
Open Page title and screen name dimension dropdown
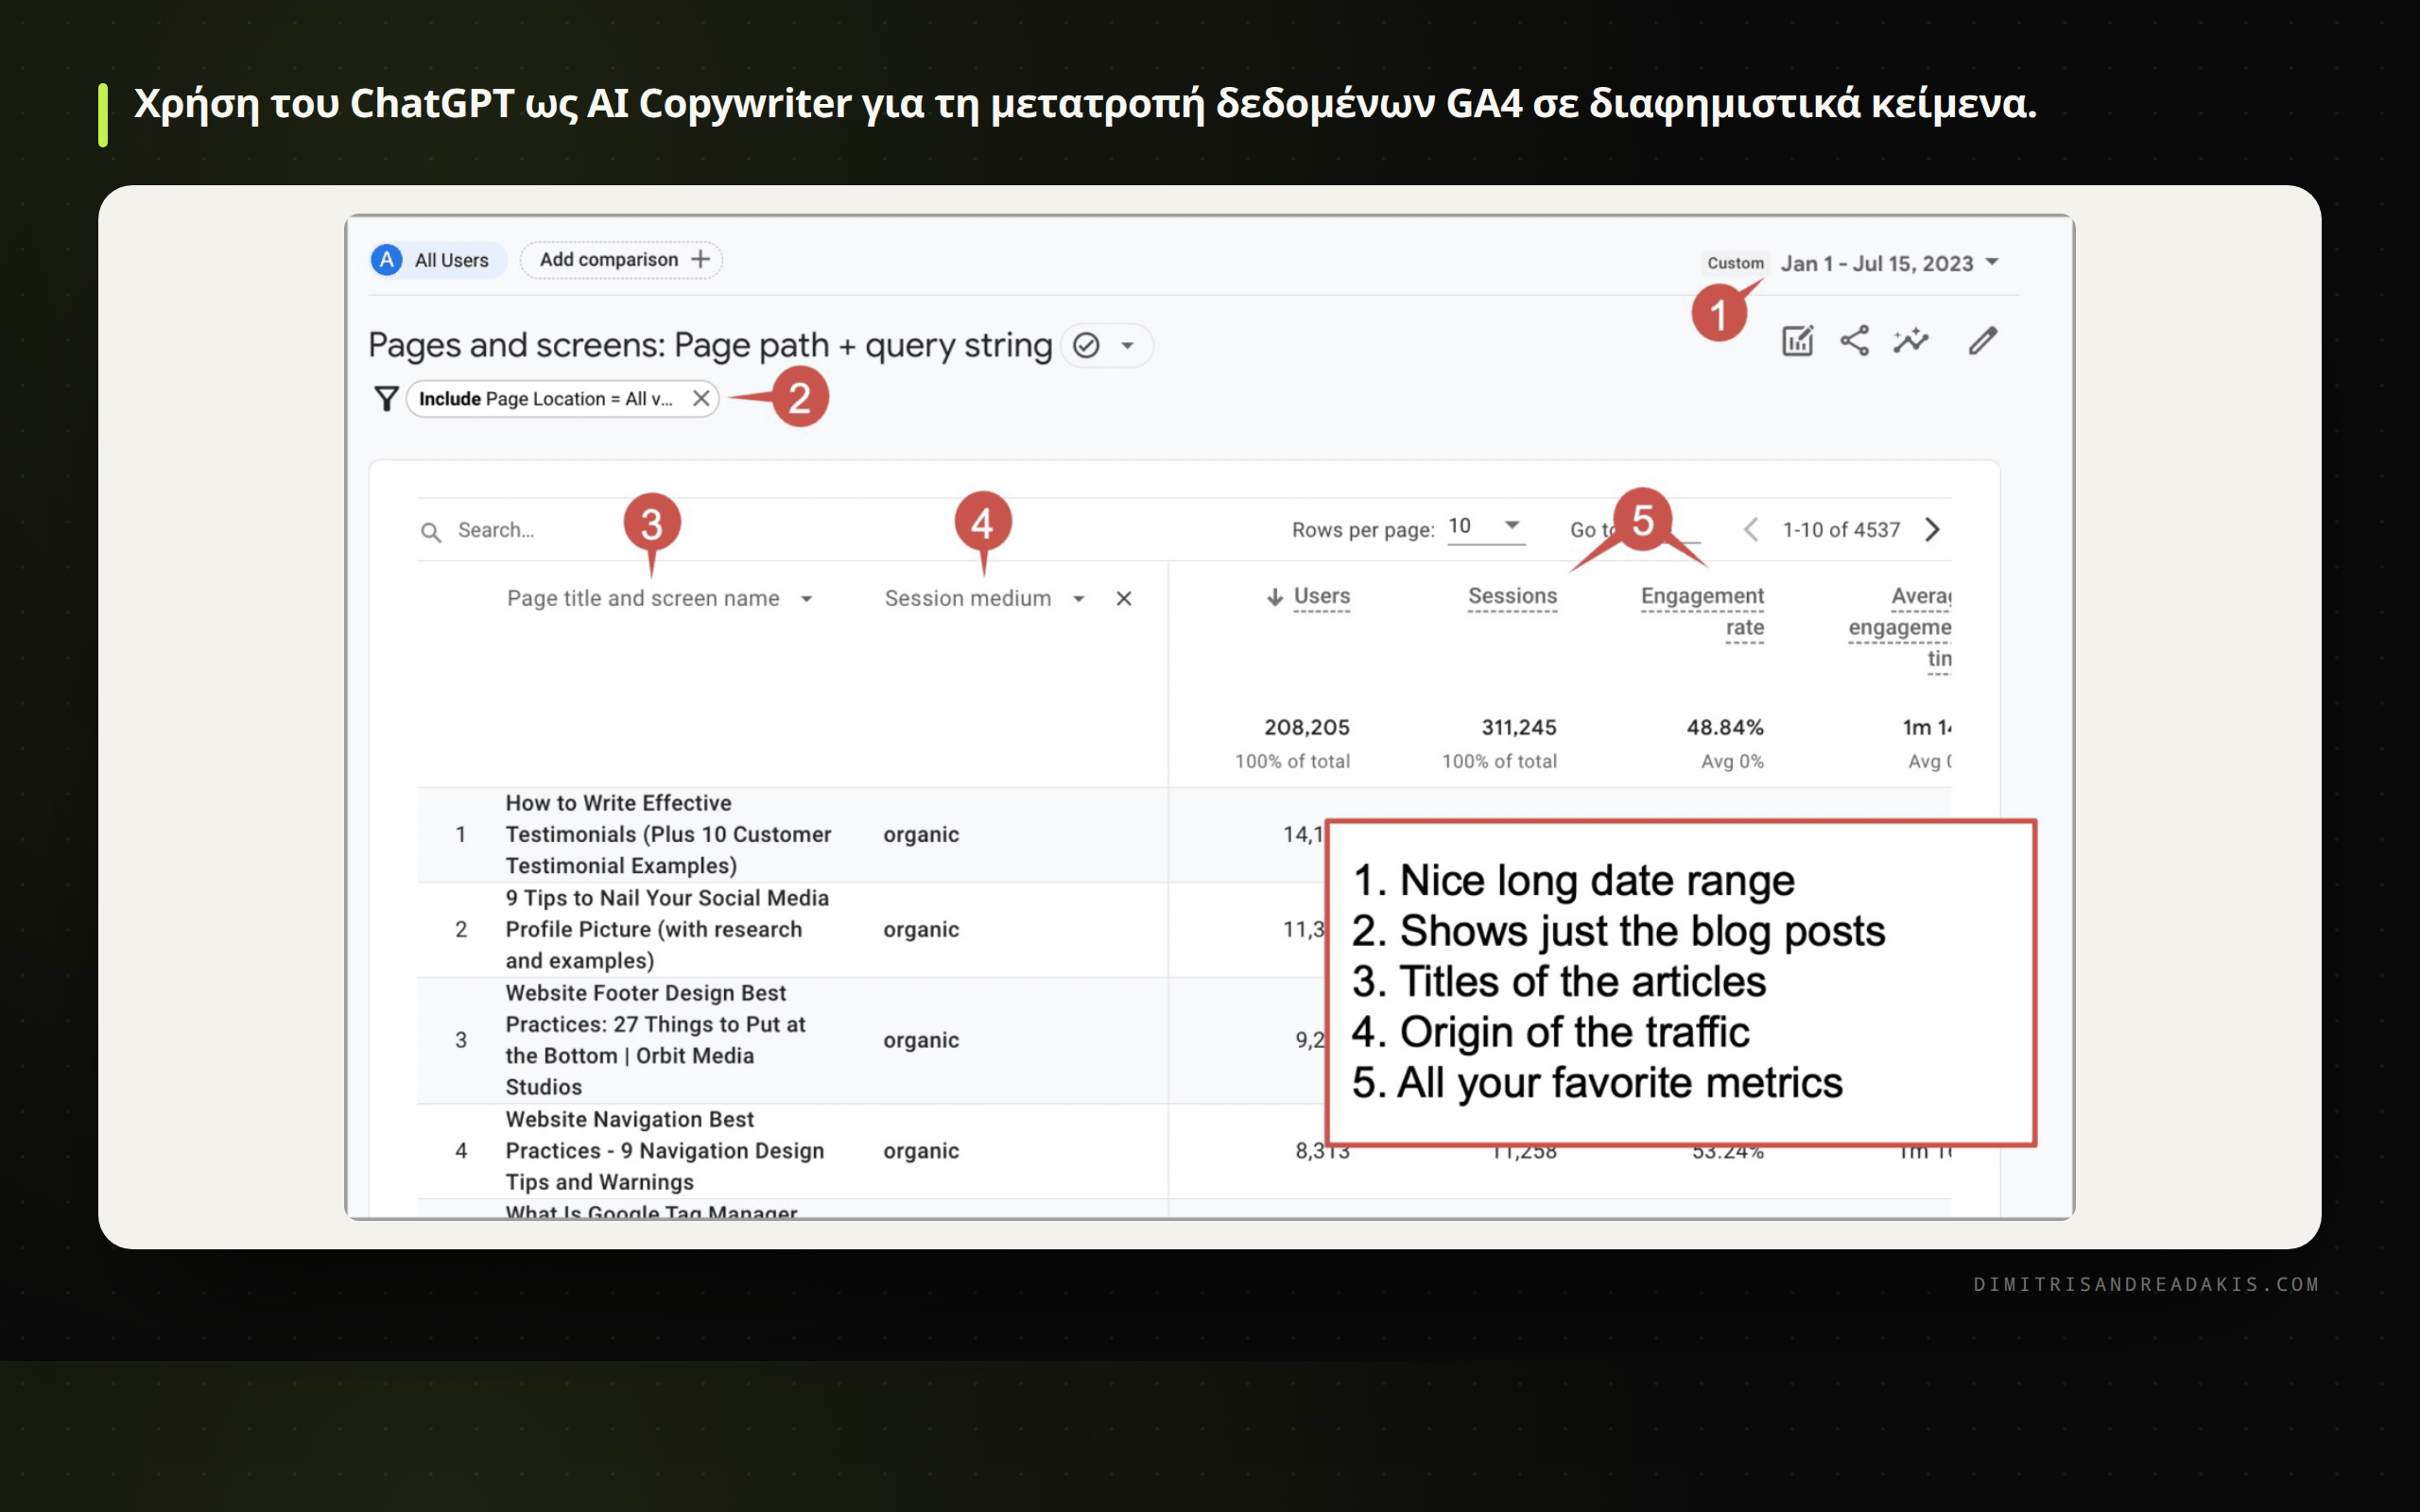pos(806,599)
